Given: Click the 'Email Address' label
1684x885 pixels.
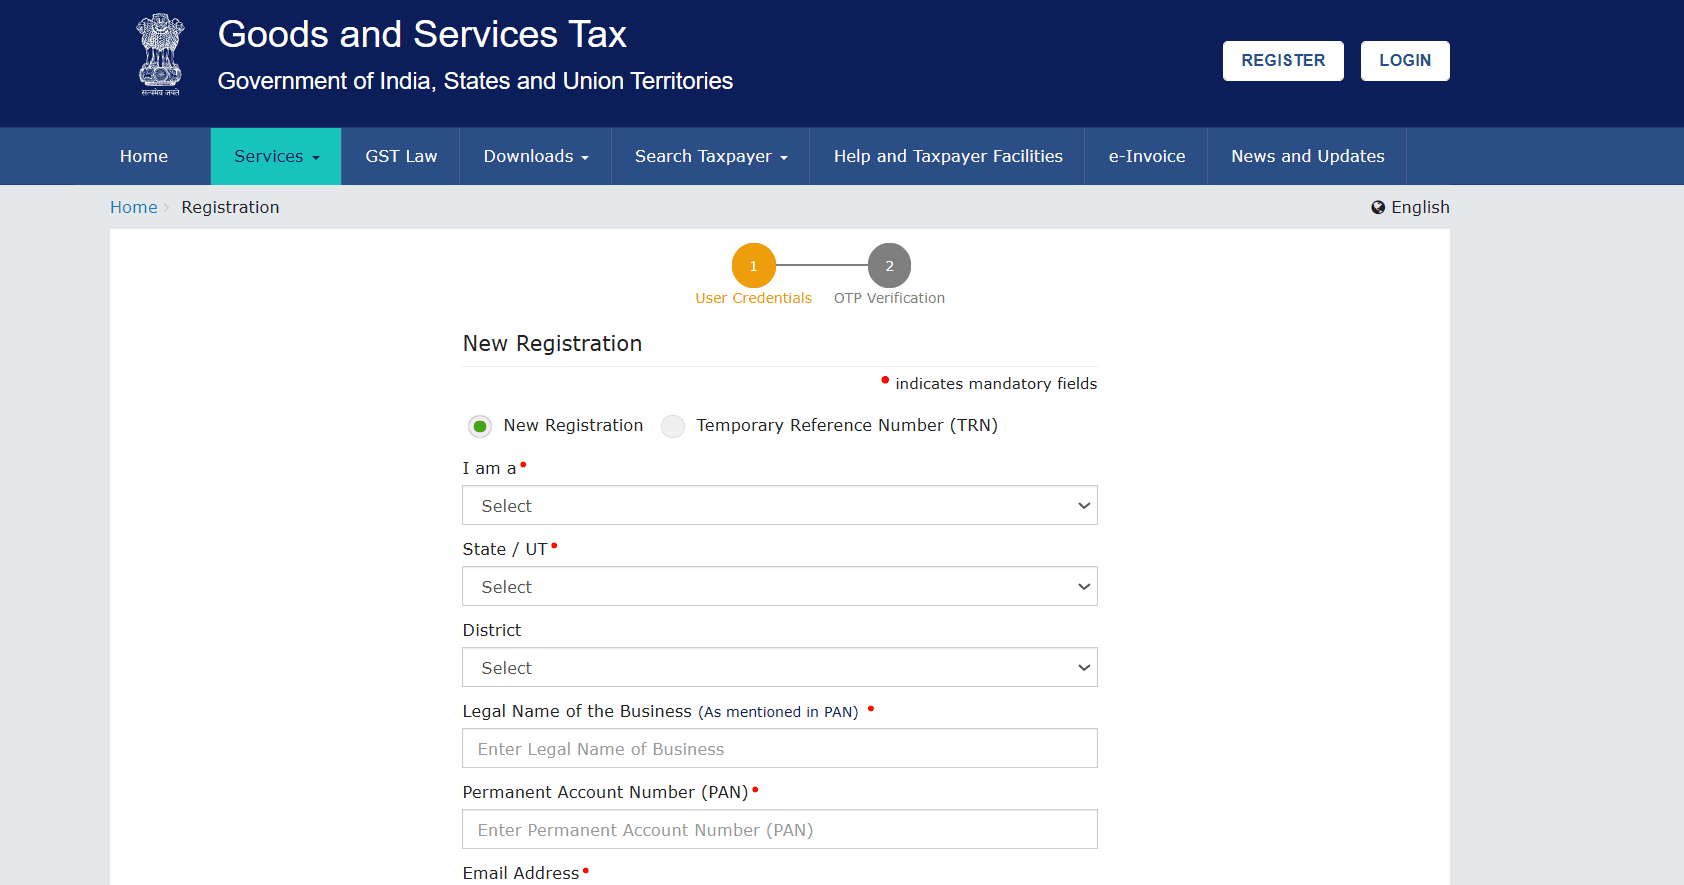Looking at the screenshot, I should pos(521,873).
